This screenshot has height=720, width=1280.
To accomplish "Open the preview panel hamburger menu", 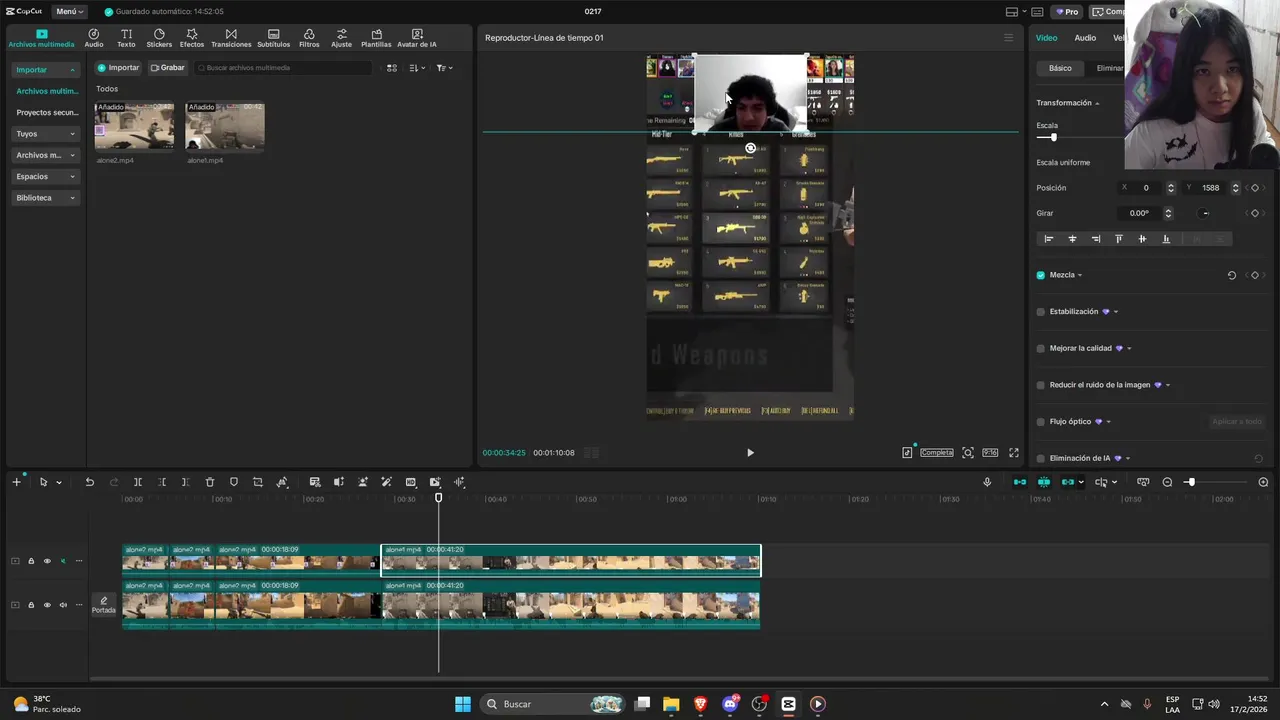I will tap(1008, 38).
